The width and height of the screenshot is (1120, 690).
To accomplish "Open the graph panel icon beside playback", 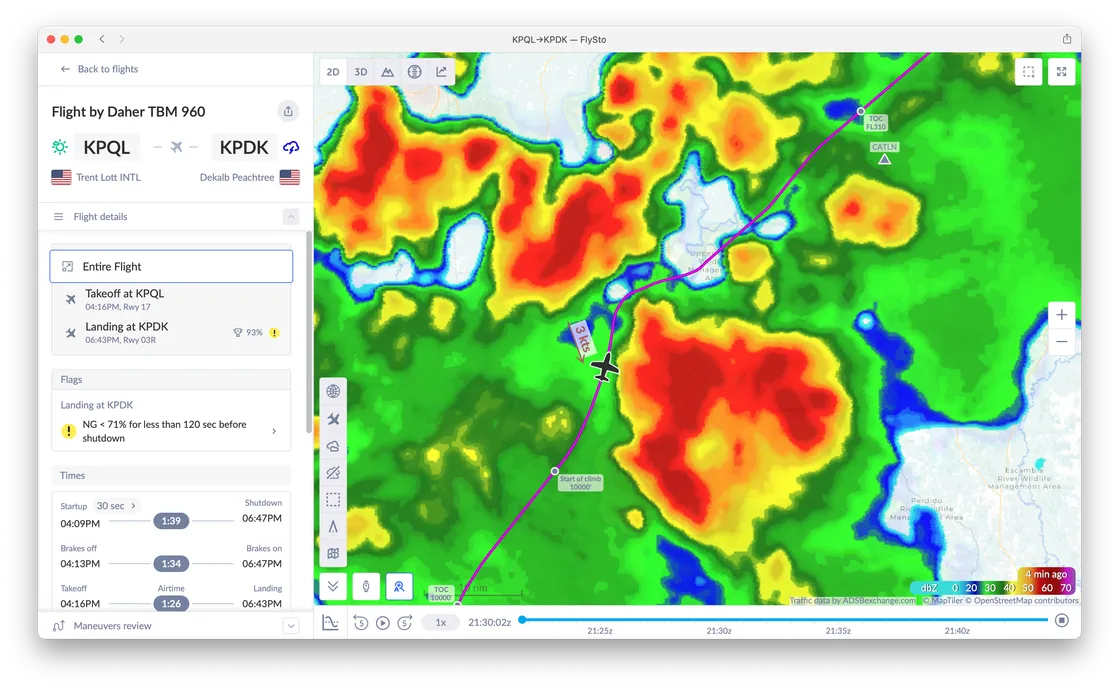I will tap(330, 622).
